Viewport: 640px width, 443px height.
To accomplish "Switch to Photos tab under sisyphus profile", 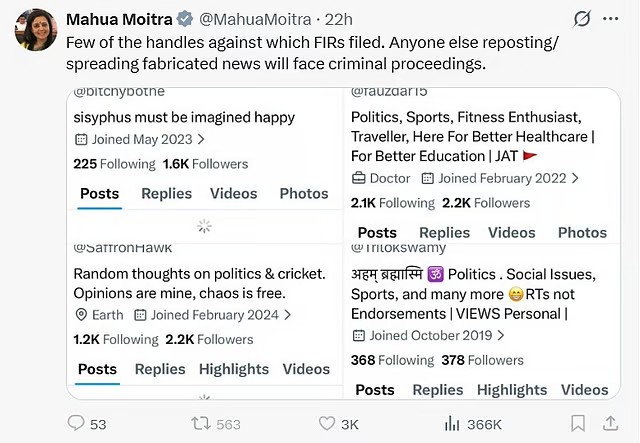I will [303, 193].
